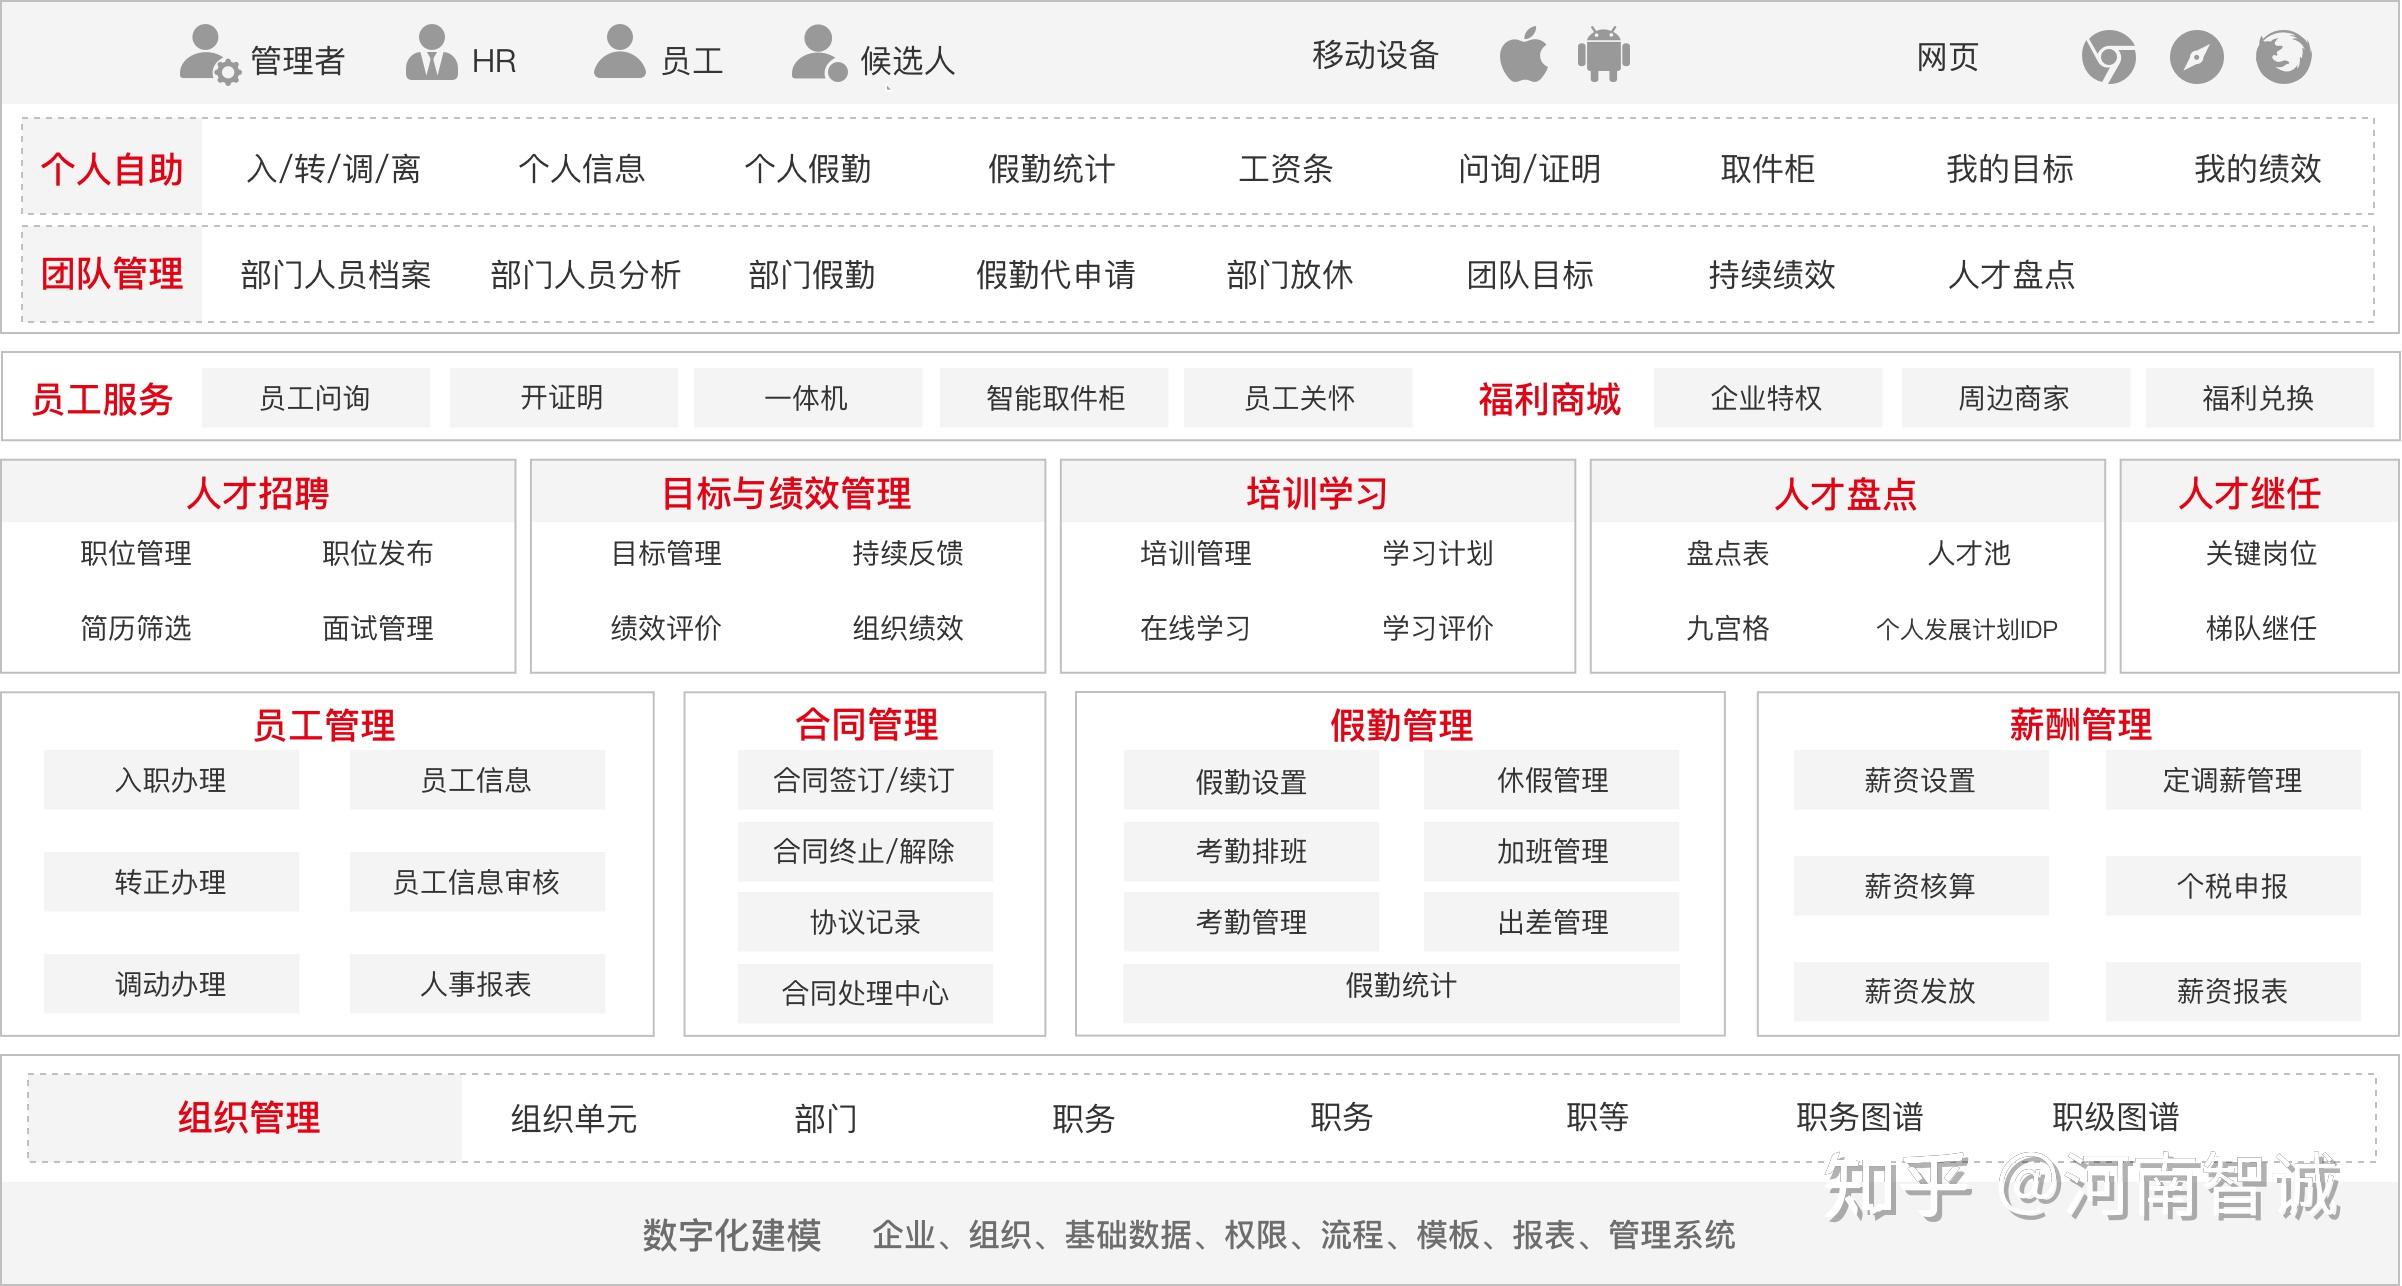Expand the 人才盘点 section header

click(x=1852, y=493)
